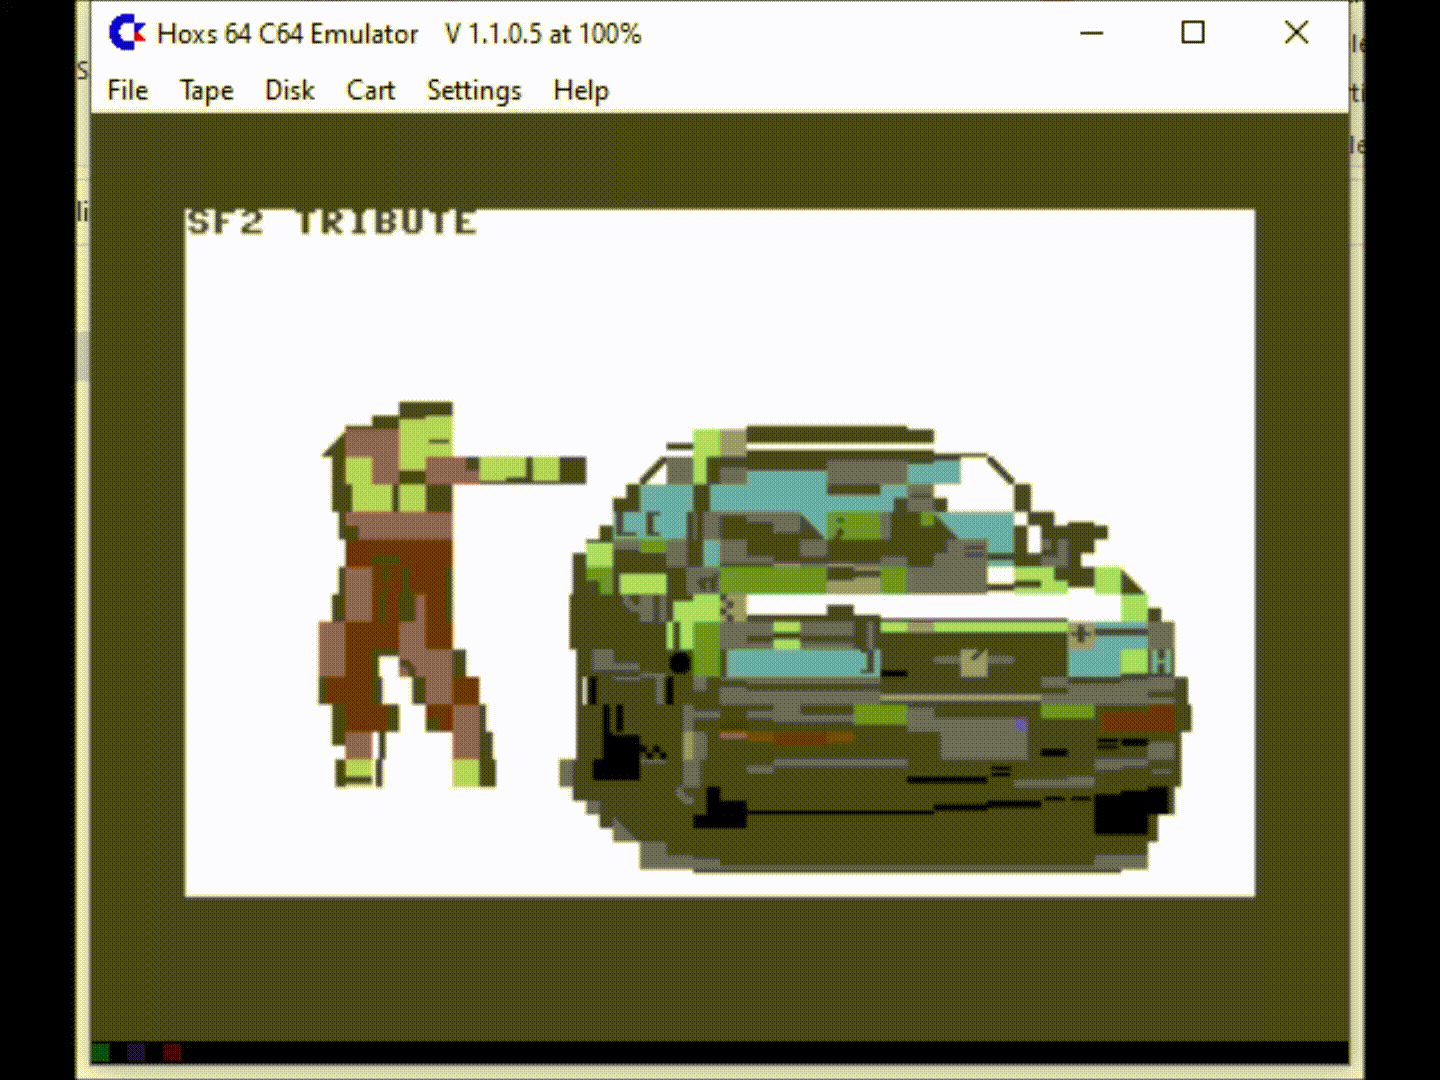Click the pixelated car graphic
The height and width of the screenshot is (1080, 1440).
tap(875, 648)
